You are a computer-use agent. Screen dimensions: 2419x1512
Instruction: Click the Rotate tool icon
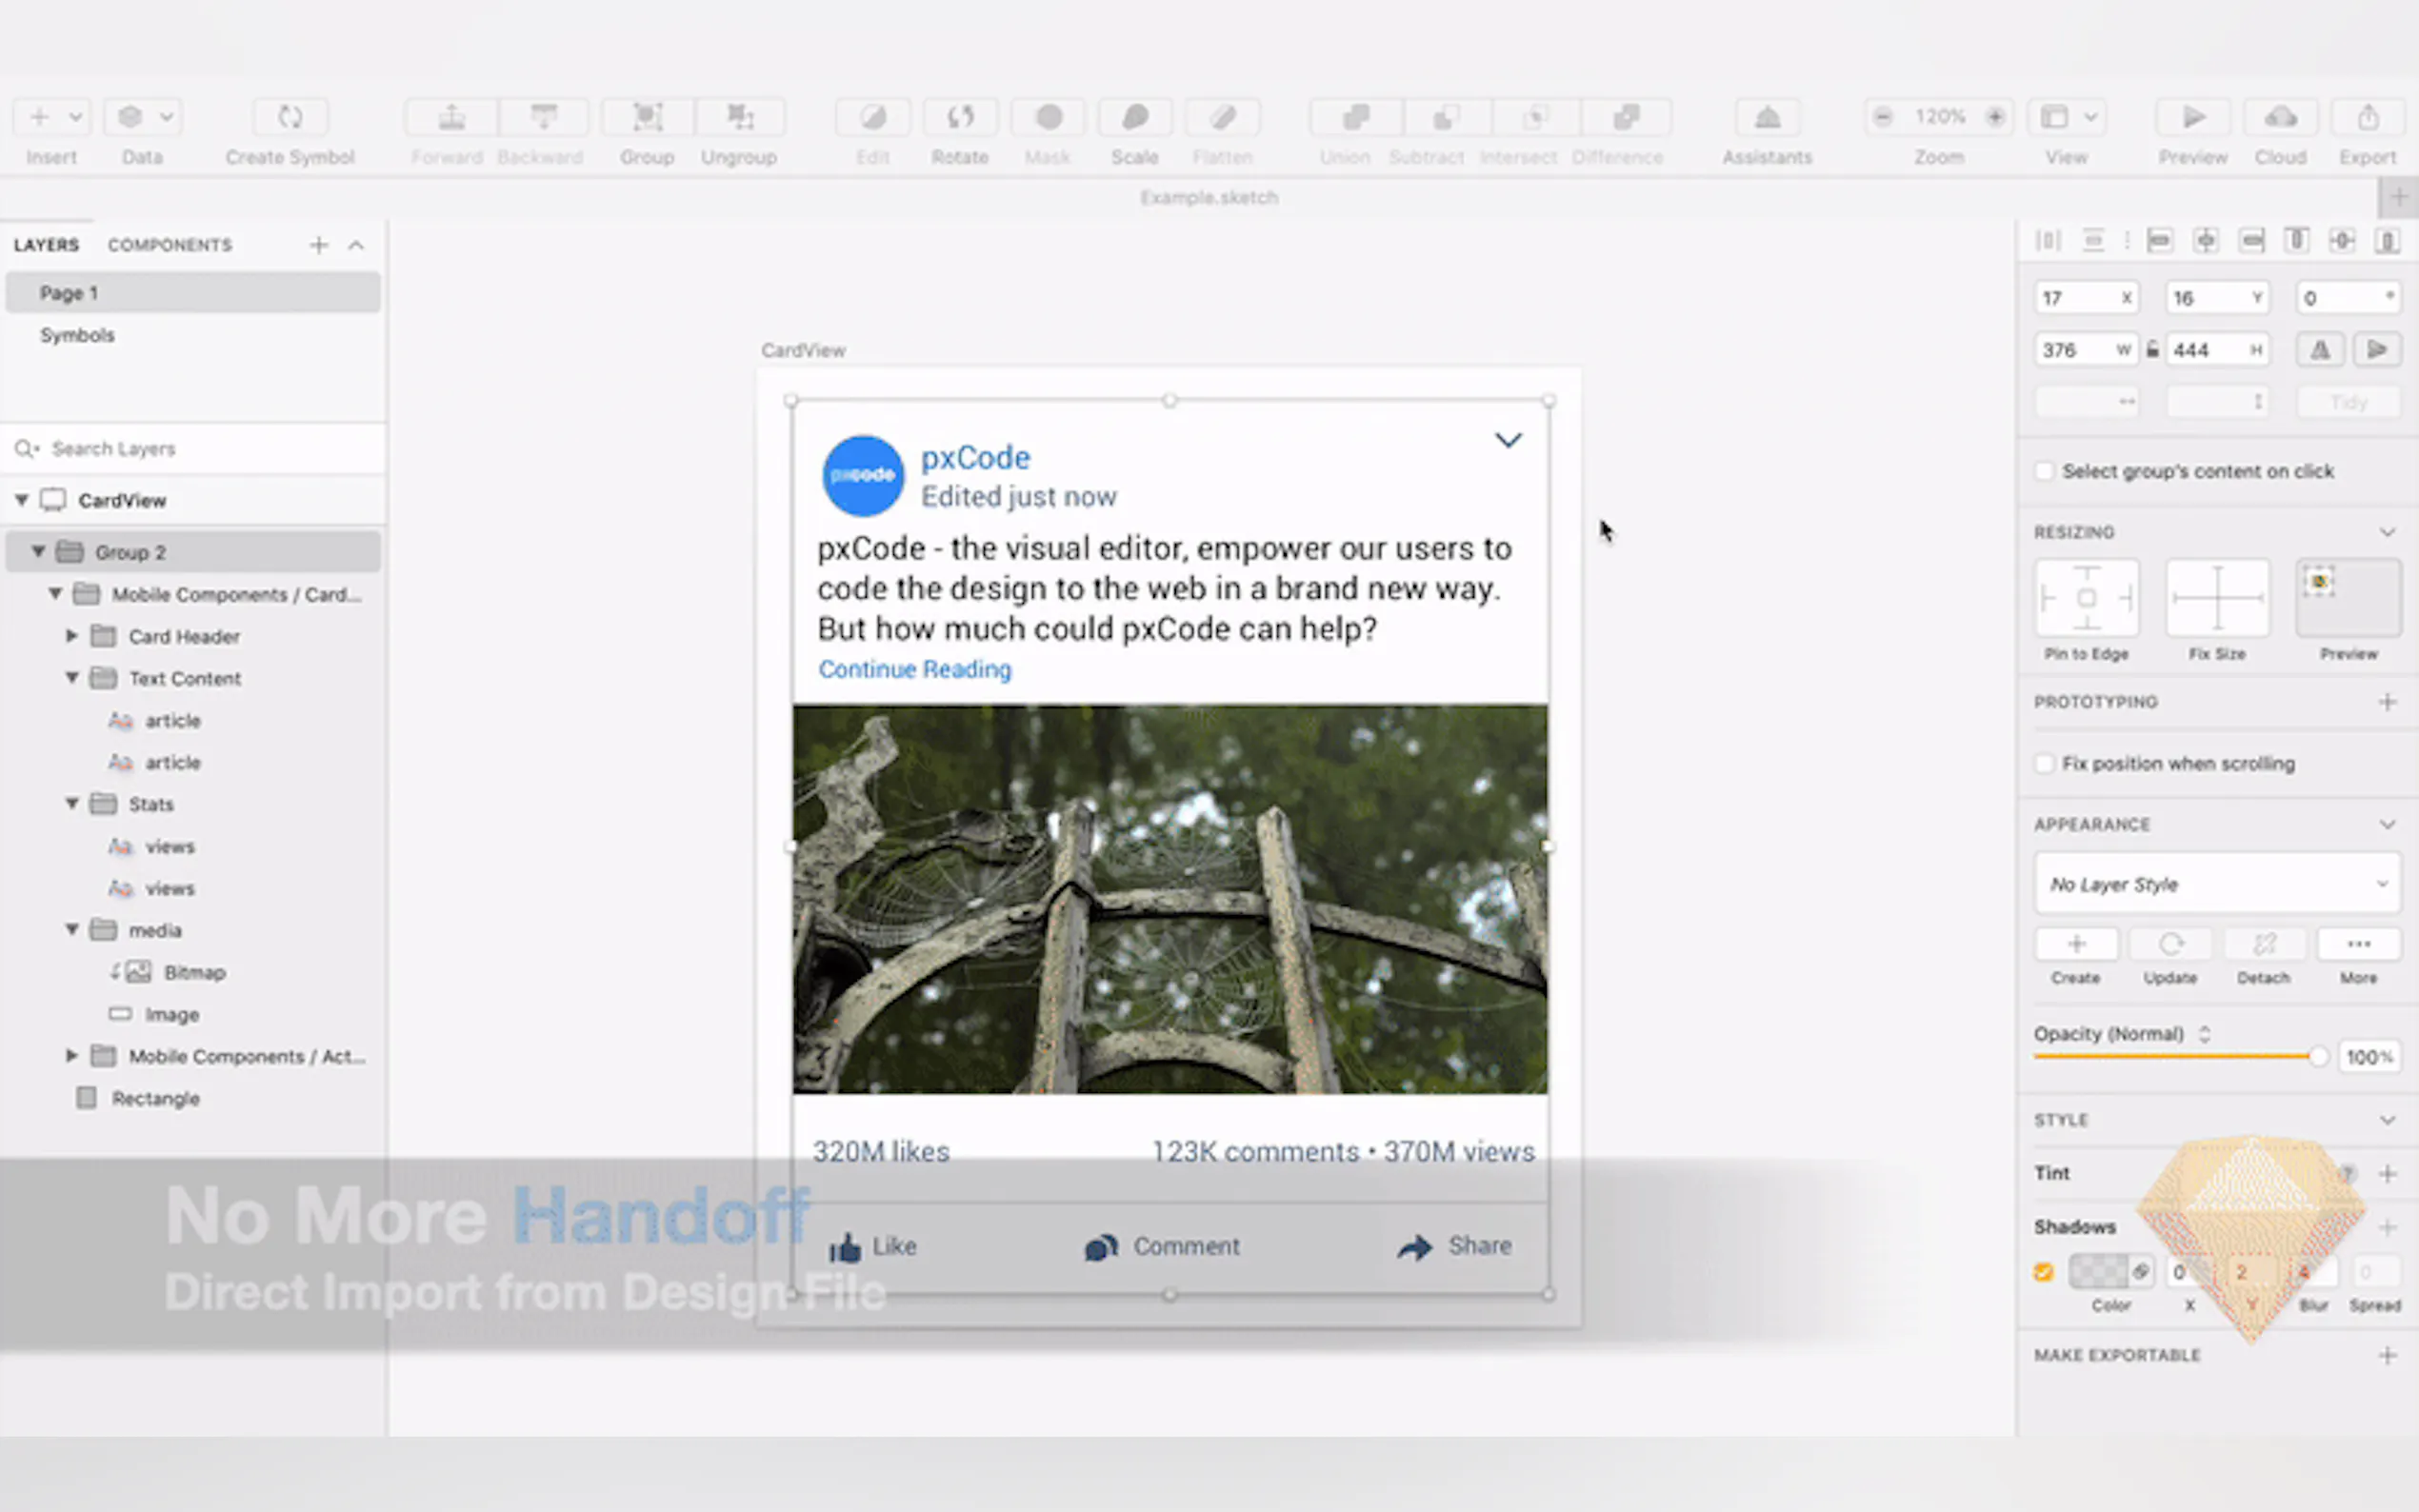coord(959,118)
